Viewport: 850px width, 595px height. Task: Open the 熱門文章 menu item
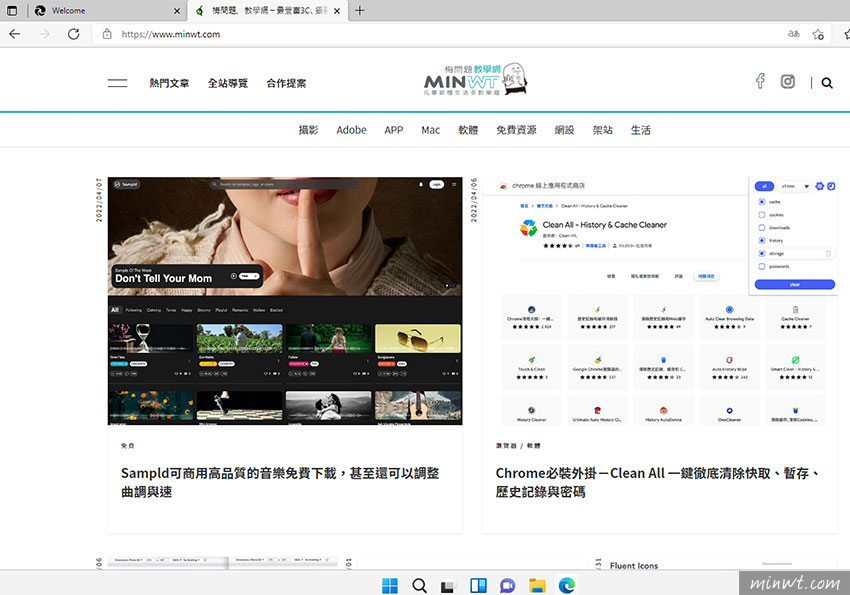(x=169, y=83)
